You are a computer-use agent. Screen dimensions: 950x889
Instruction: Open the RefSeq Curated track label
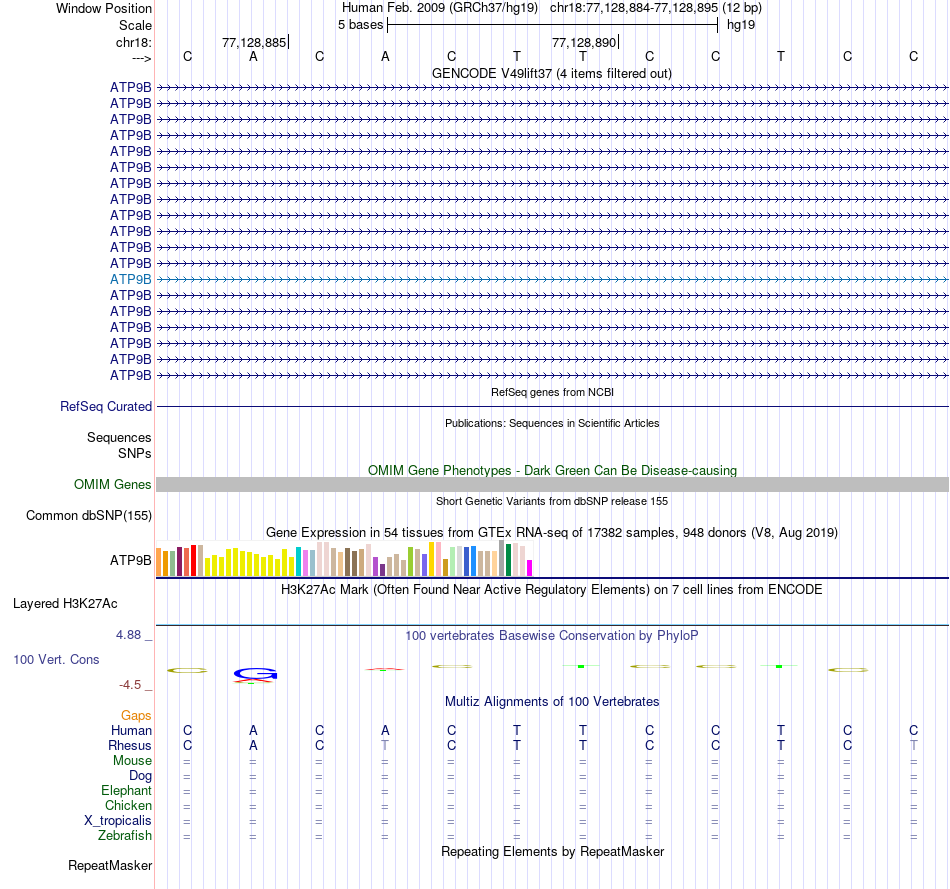click(105, 407)
